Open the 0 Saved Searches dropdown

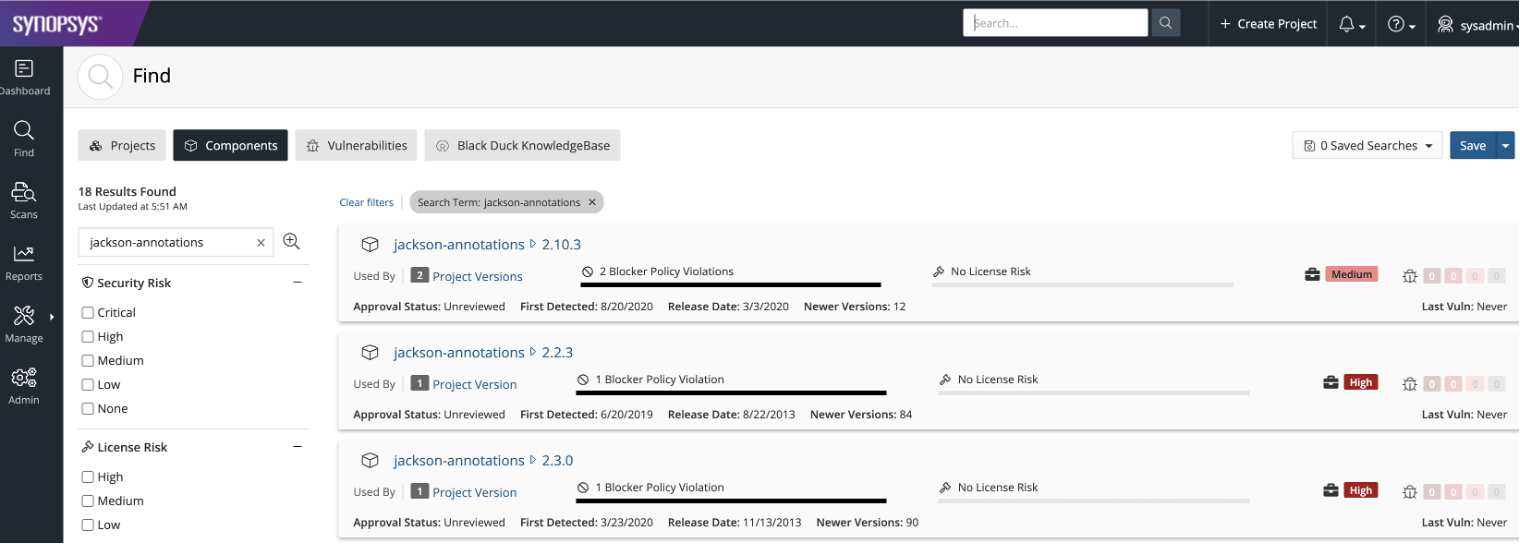[1367, 146]
